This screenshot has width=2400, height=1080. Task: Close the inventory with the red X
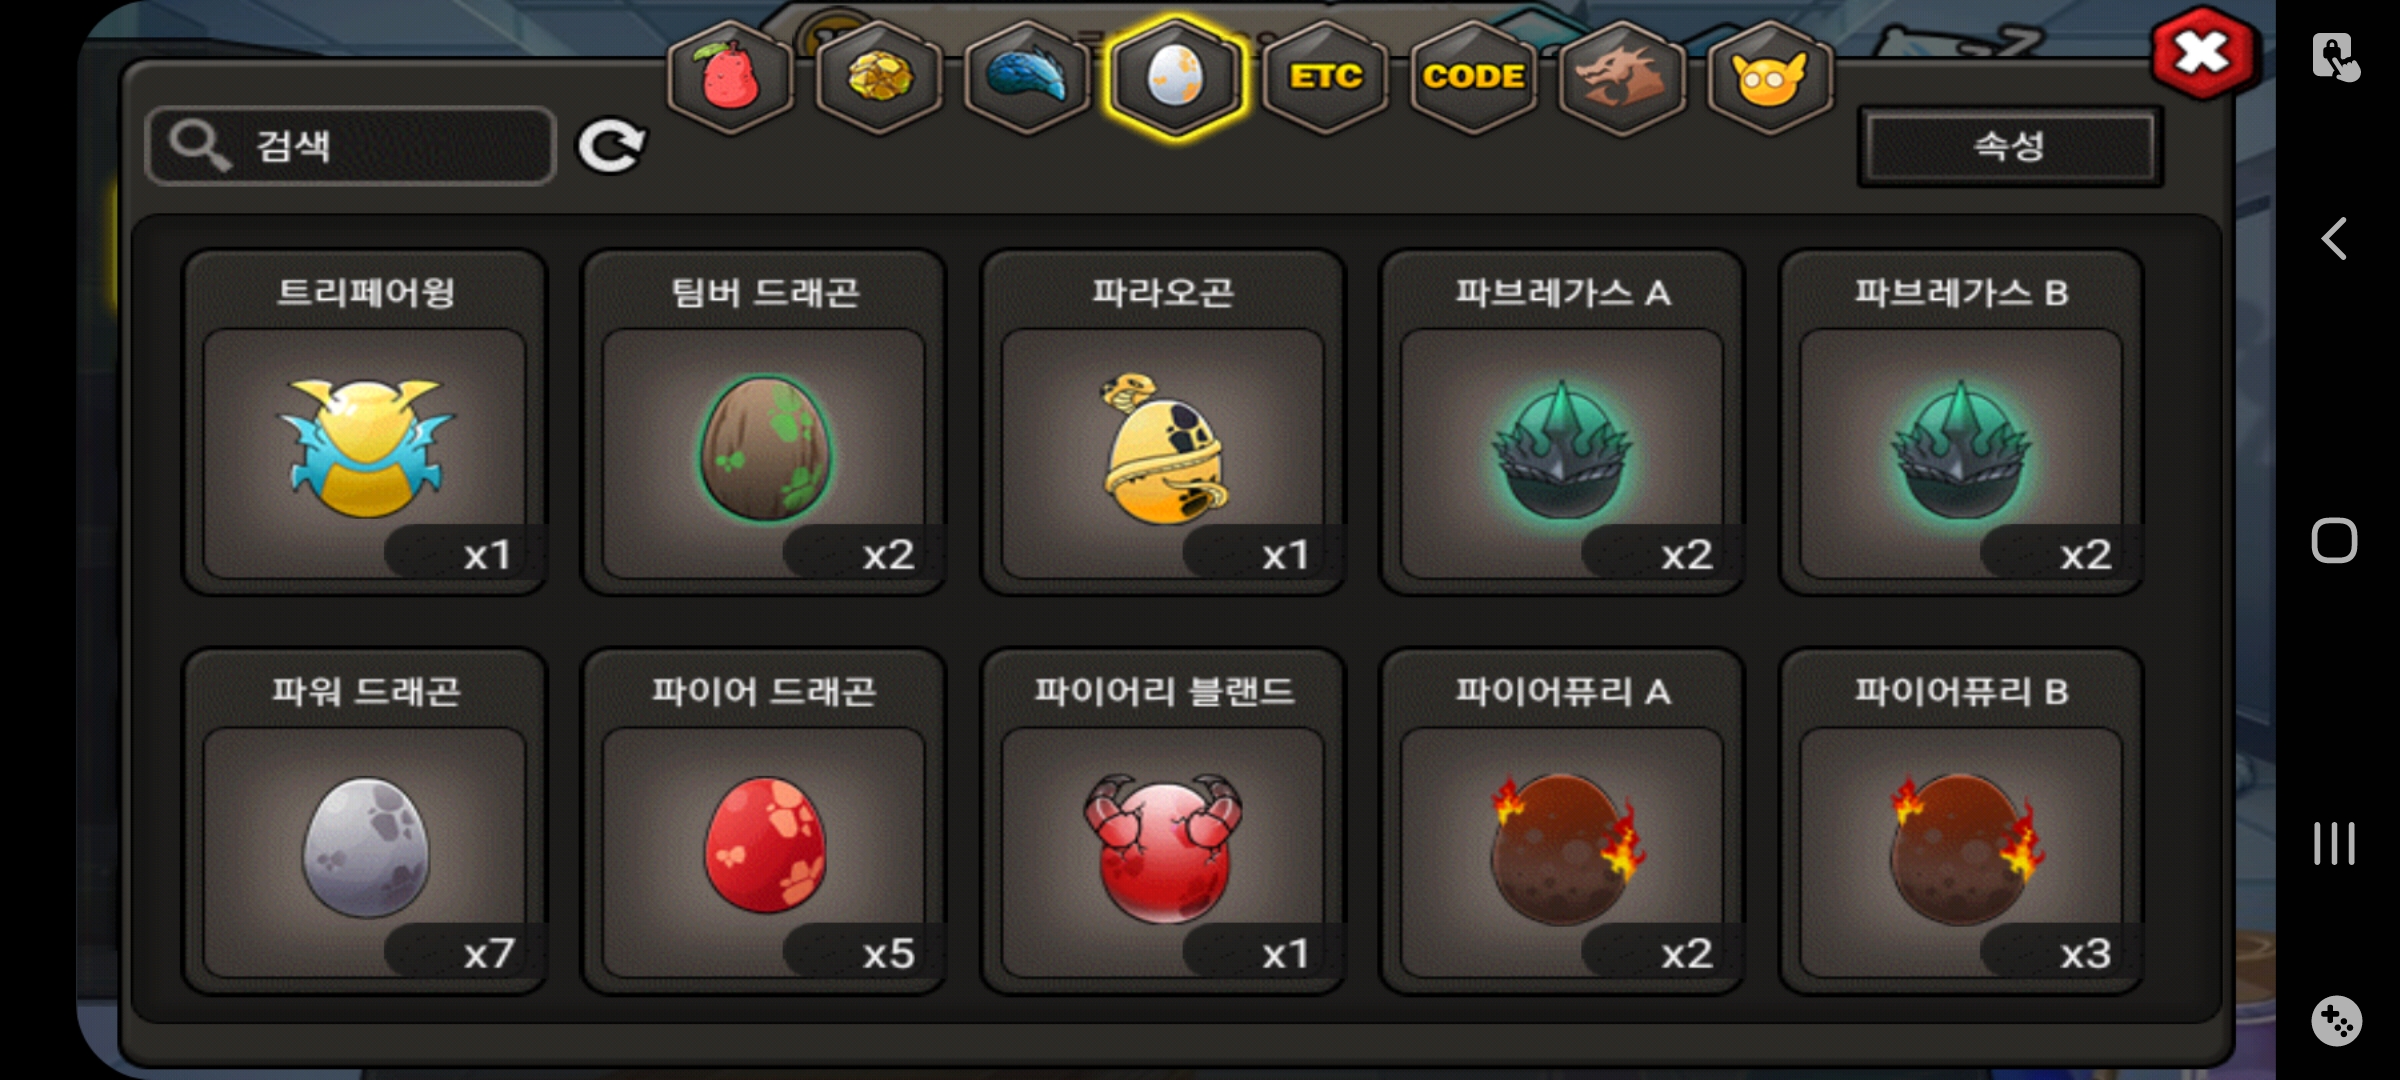(x=2202, y=53)
